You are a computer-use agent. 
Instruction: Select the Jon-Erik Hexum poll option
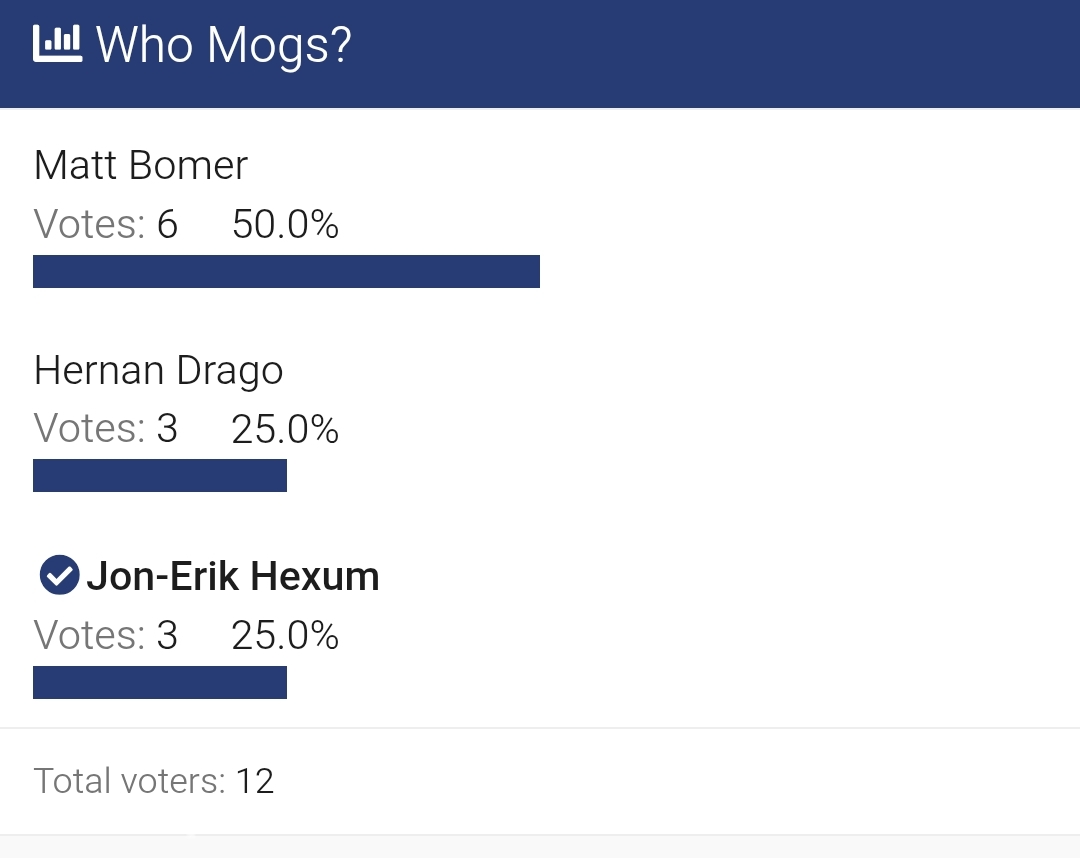(233, 576)
